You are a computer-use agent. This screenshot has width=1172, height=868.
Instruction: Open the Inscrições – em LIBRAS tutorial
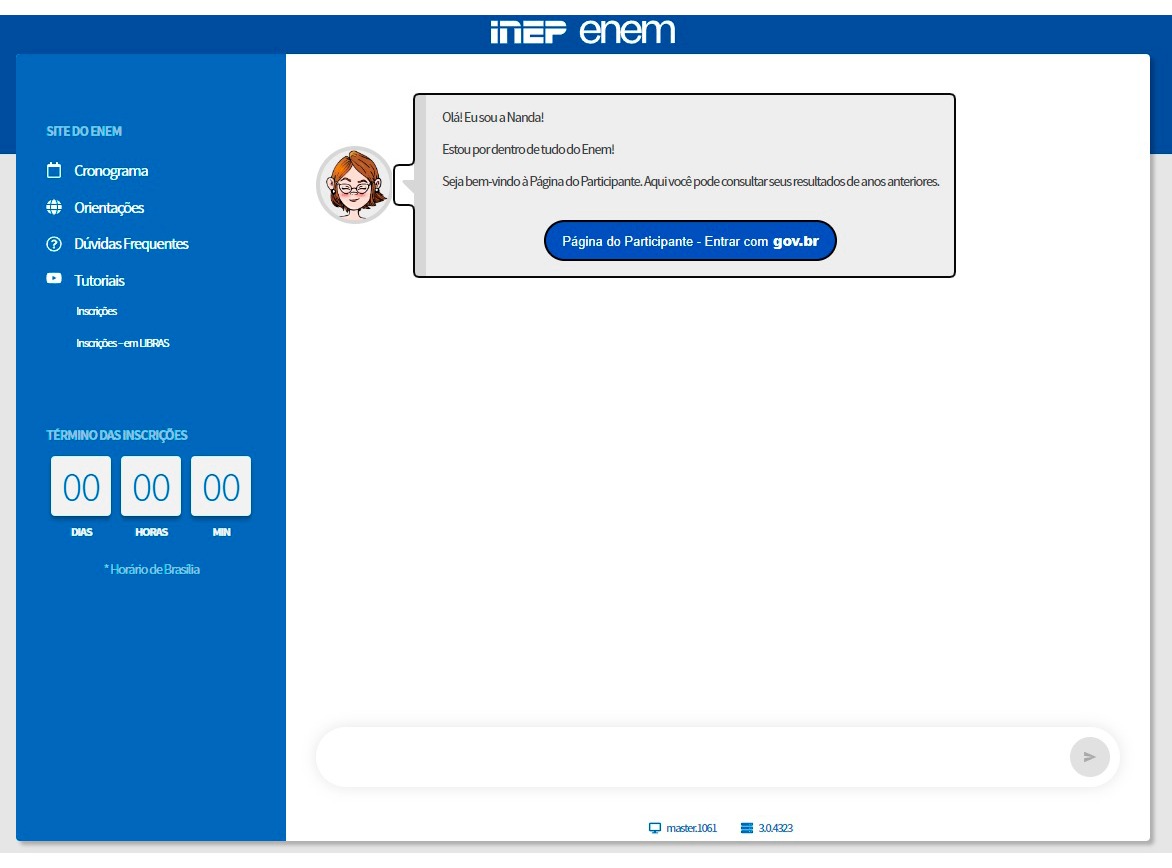click(x=123, y=343)
